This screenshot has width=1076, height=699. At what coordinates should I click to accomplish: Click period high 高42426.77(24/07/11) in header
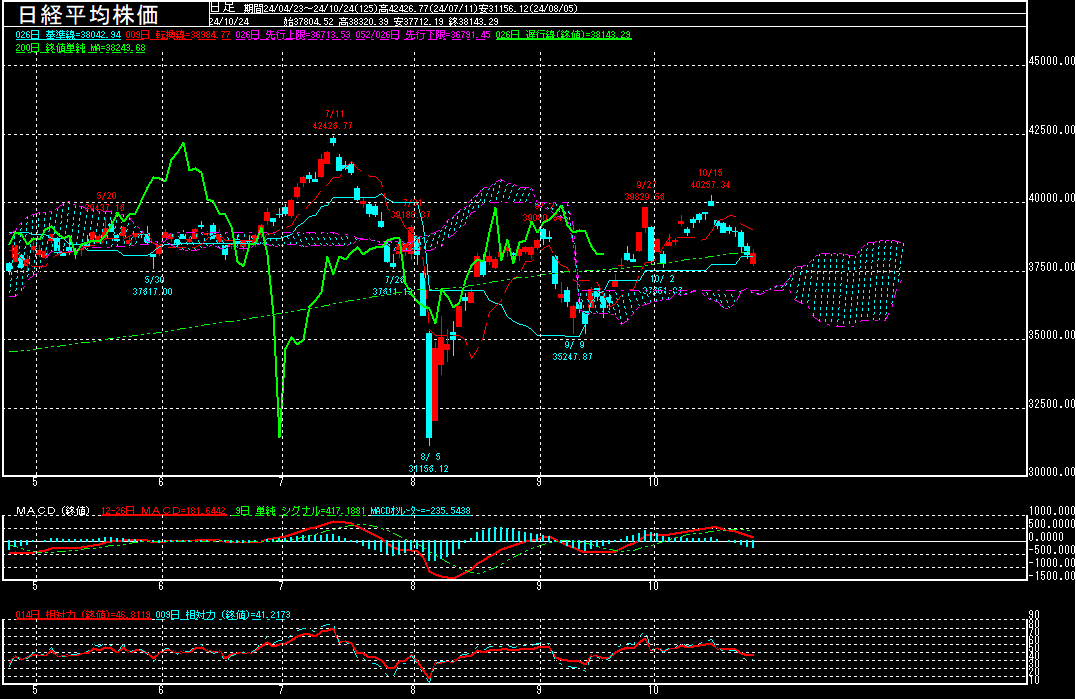pyautogui.click(x=428, y=9)
